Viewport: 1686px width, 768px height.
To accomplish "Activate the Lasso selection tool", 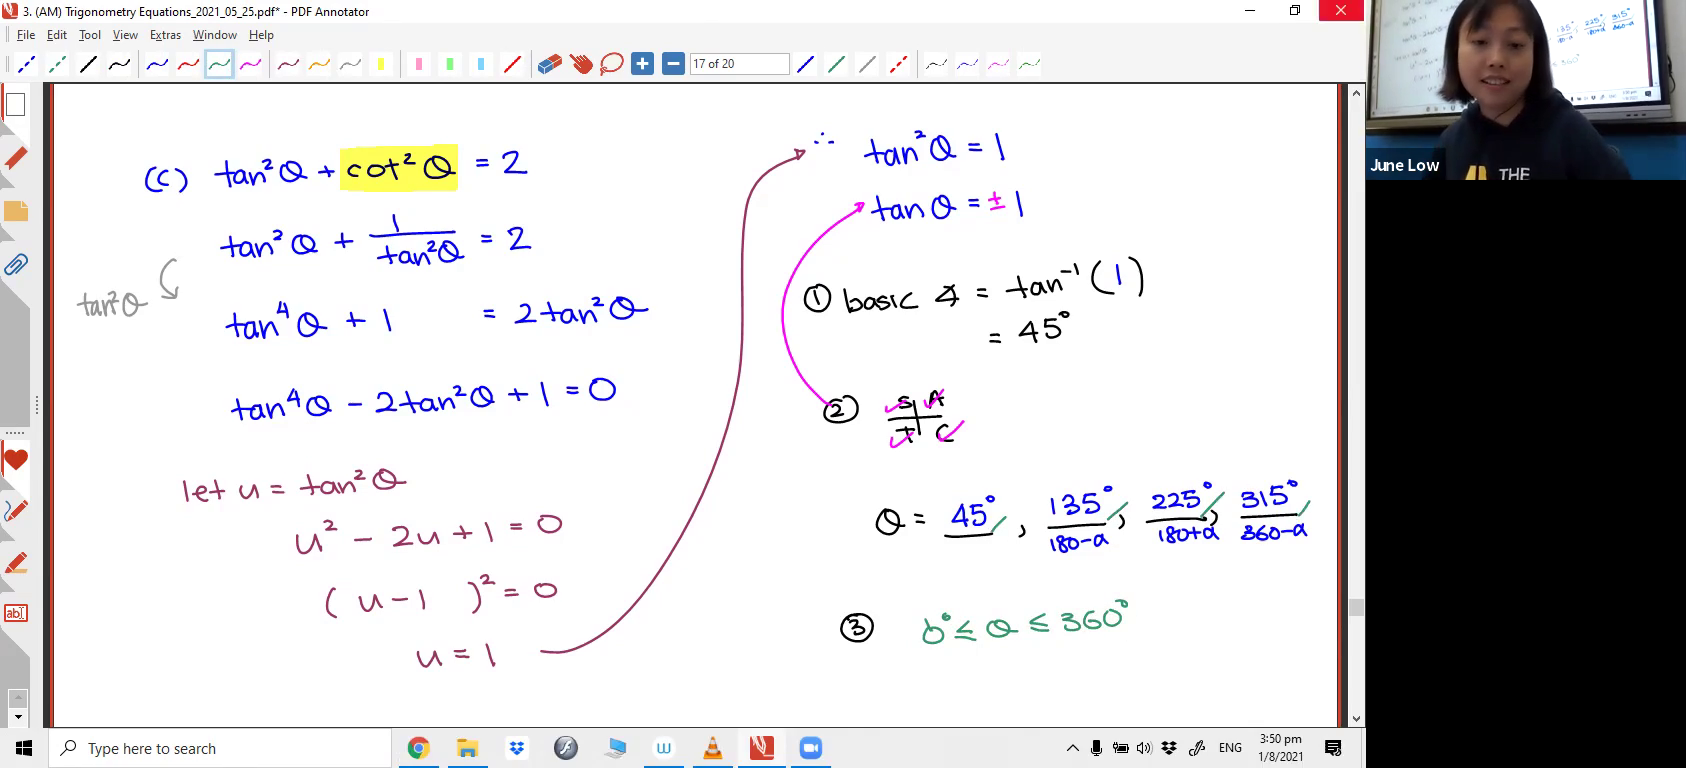I will (x=612, y=64).
